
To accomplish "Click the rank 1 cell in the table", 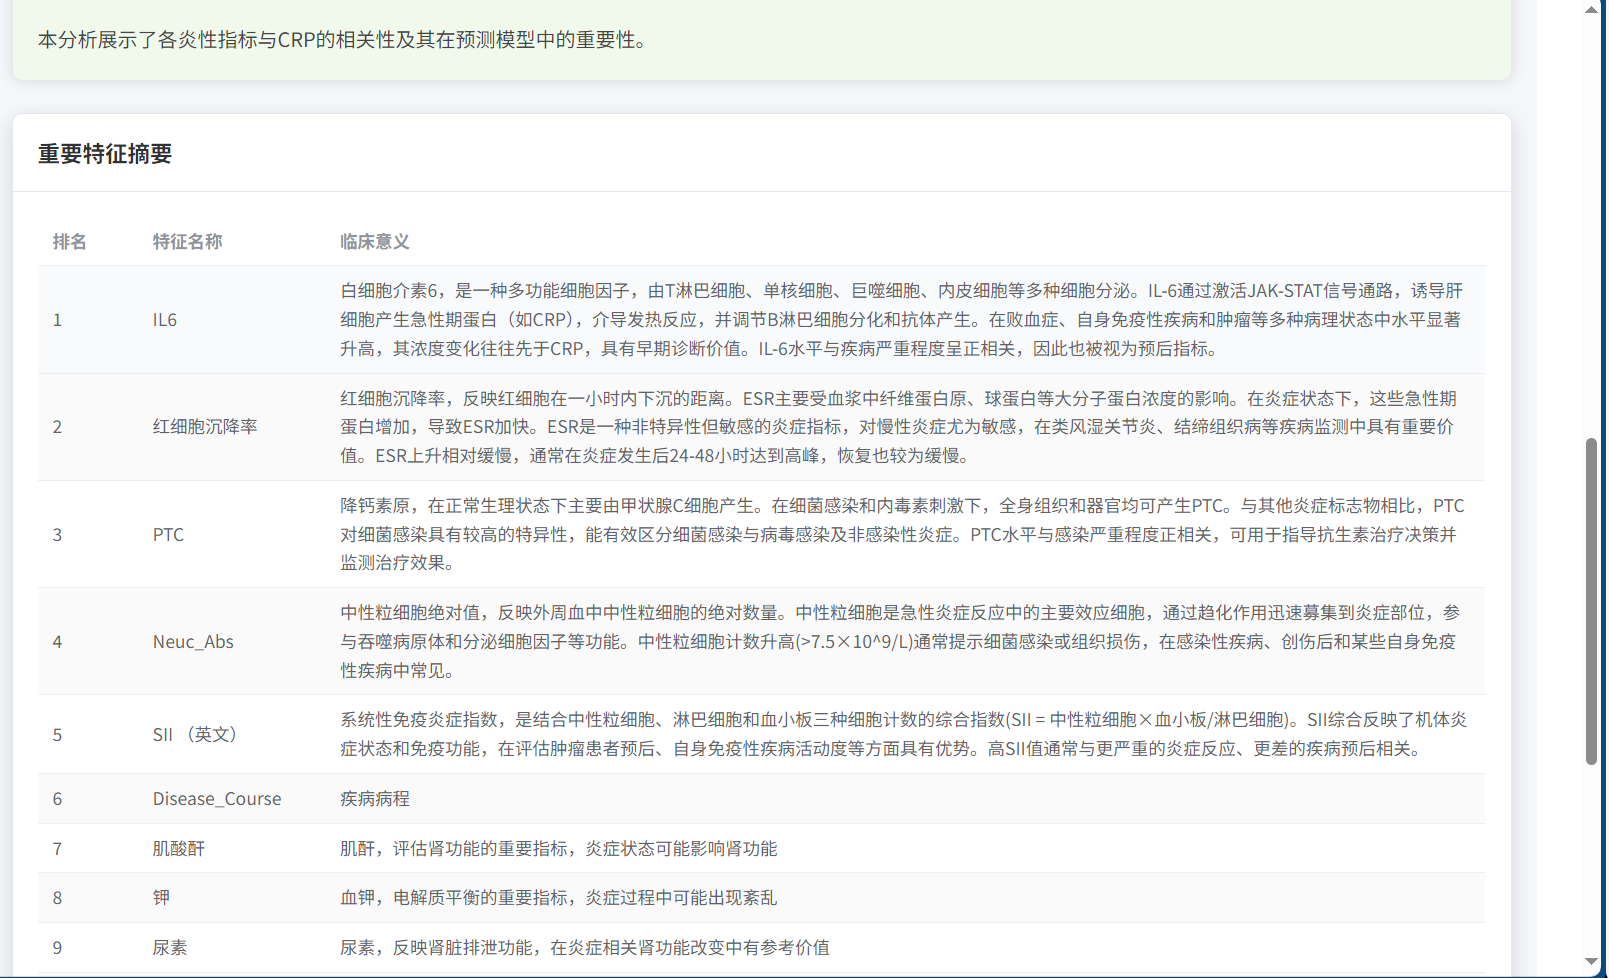I will point(57,320).
